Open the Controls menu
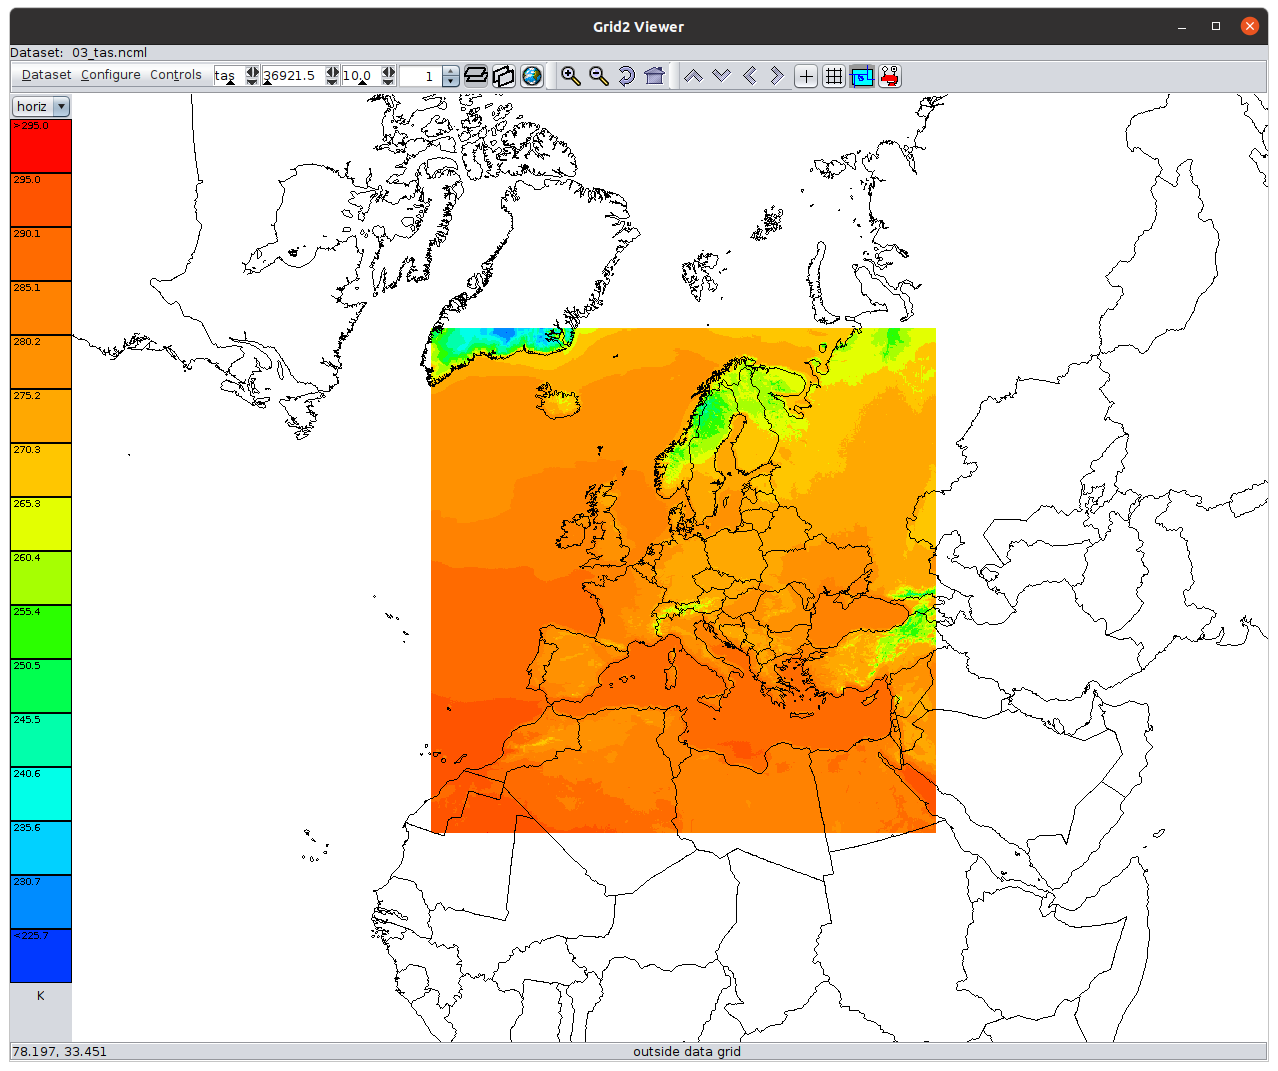This screenshot has height=1071, width=1278. coord(176,75)
